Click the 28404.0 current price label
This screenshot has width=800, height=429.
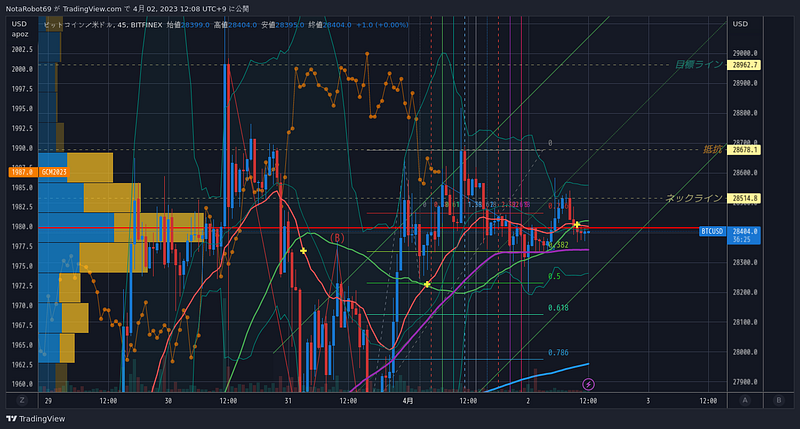[x=744, y=232]
